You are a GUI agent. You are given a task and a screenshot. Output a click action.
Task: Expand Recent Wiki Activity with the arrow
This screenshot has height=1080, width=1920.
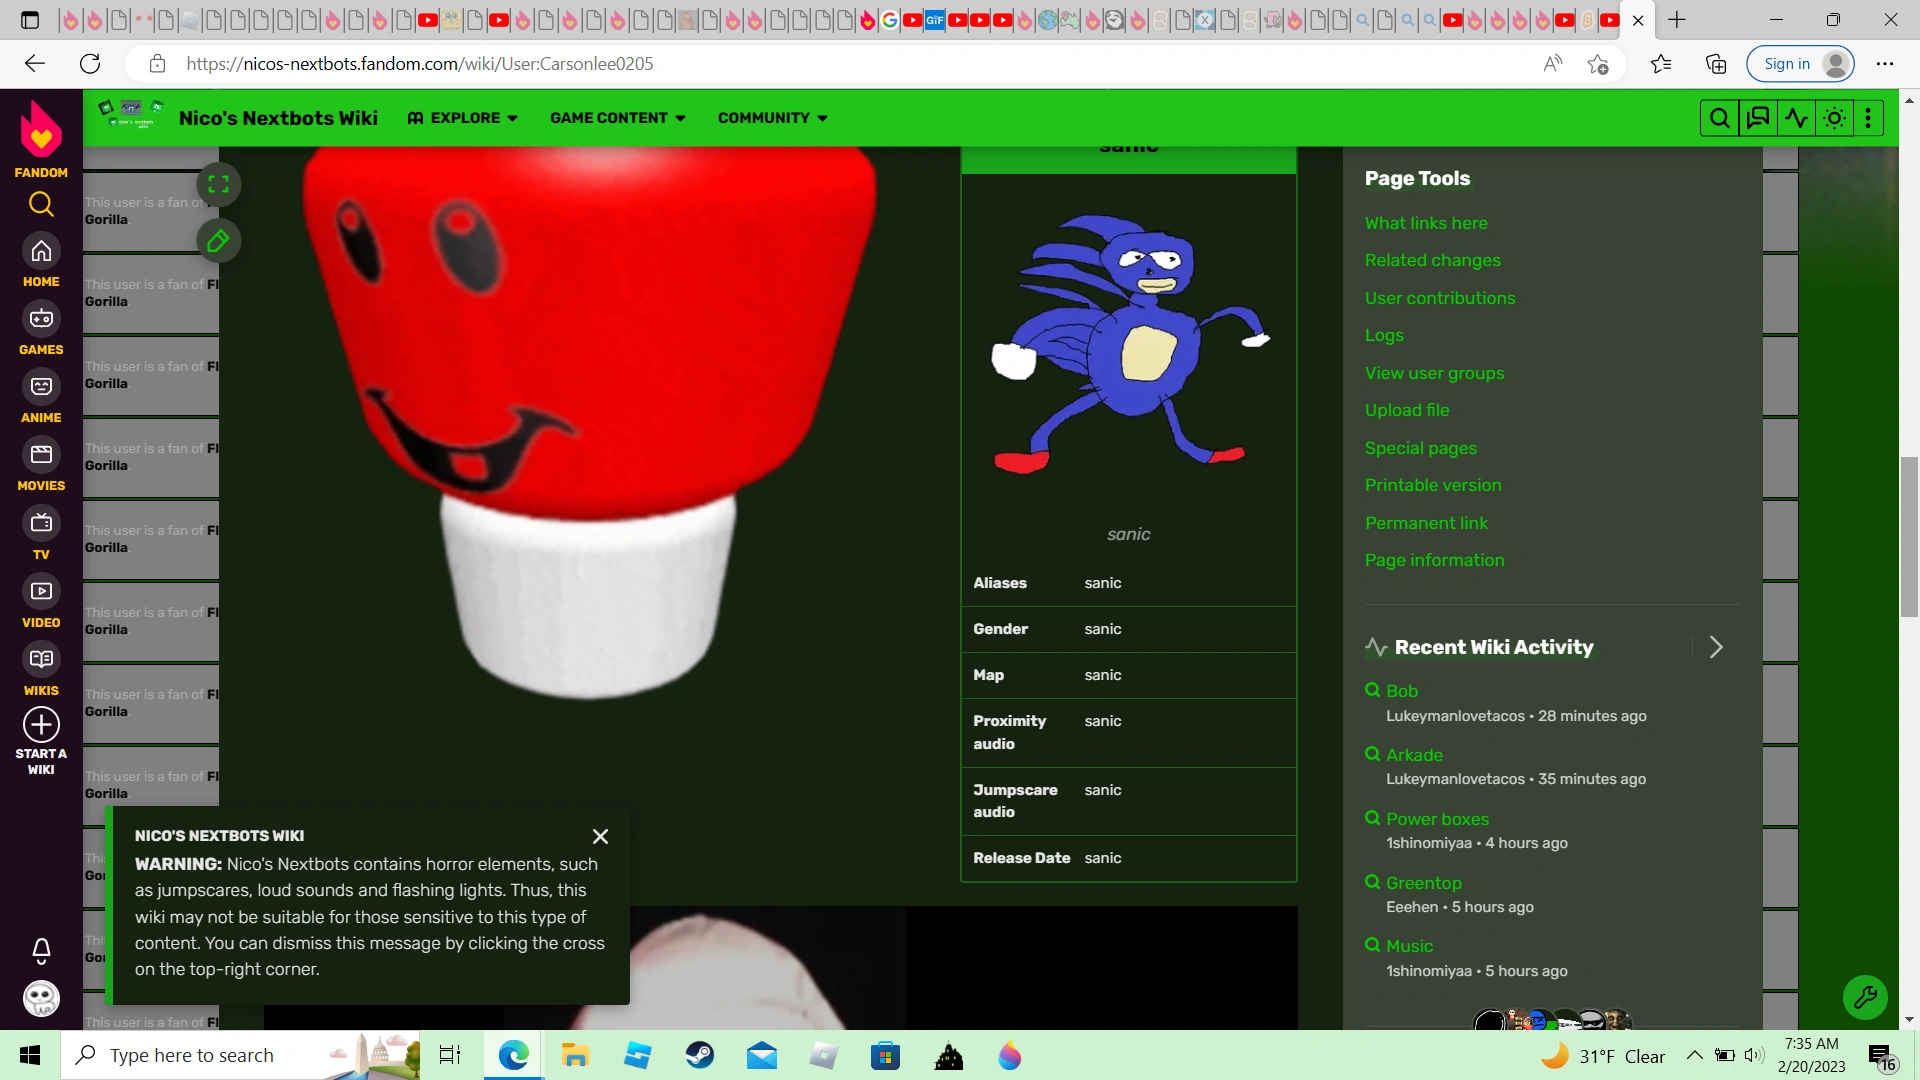pyautogui.click(x=1716, y=647)
